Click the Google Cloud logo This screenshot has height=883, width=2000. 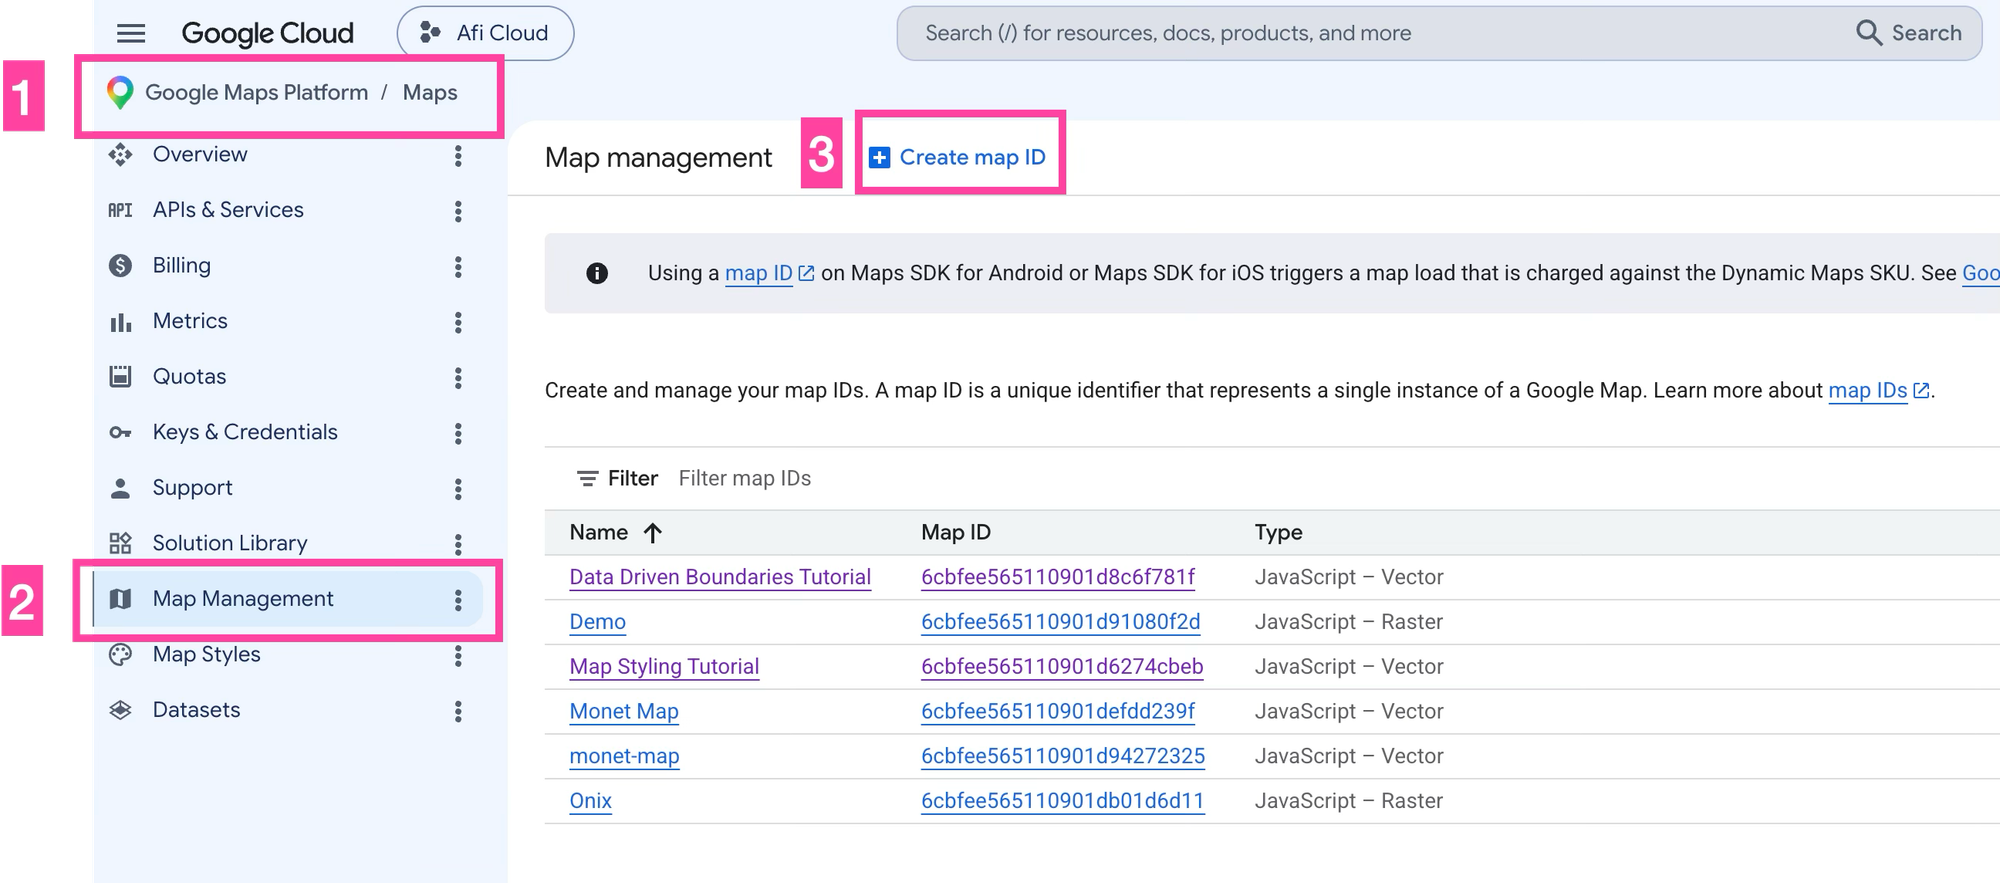pos(267,33)
